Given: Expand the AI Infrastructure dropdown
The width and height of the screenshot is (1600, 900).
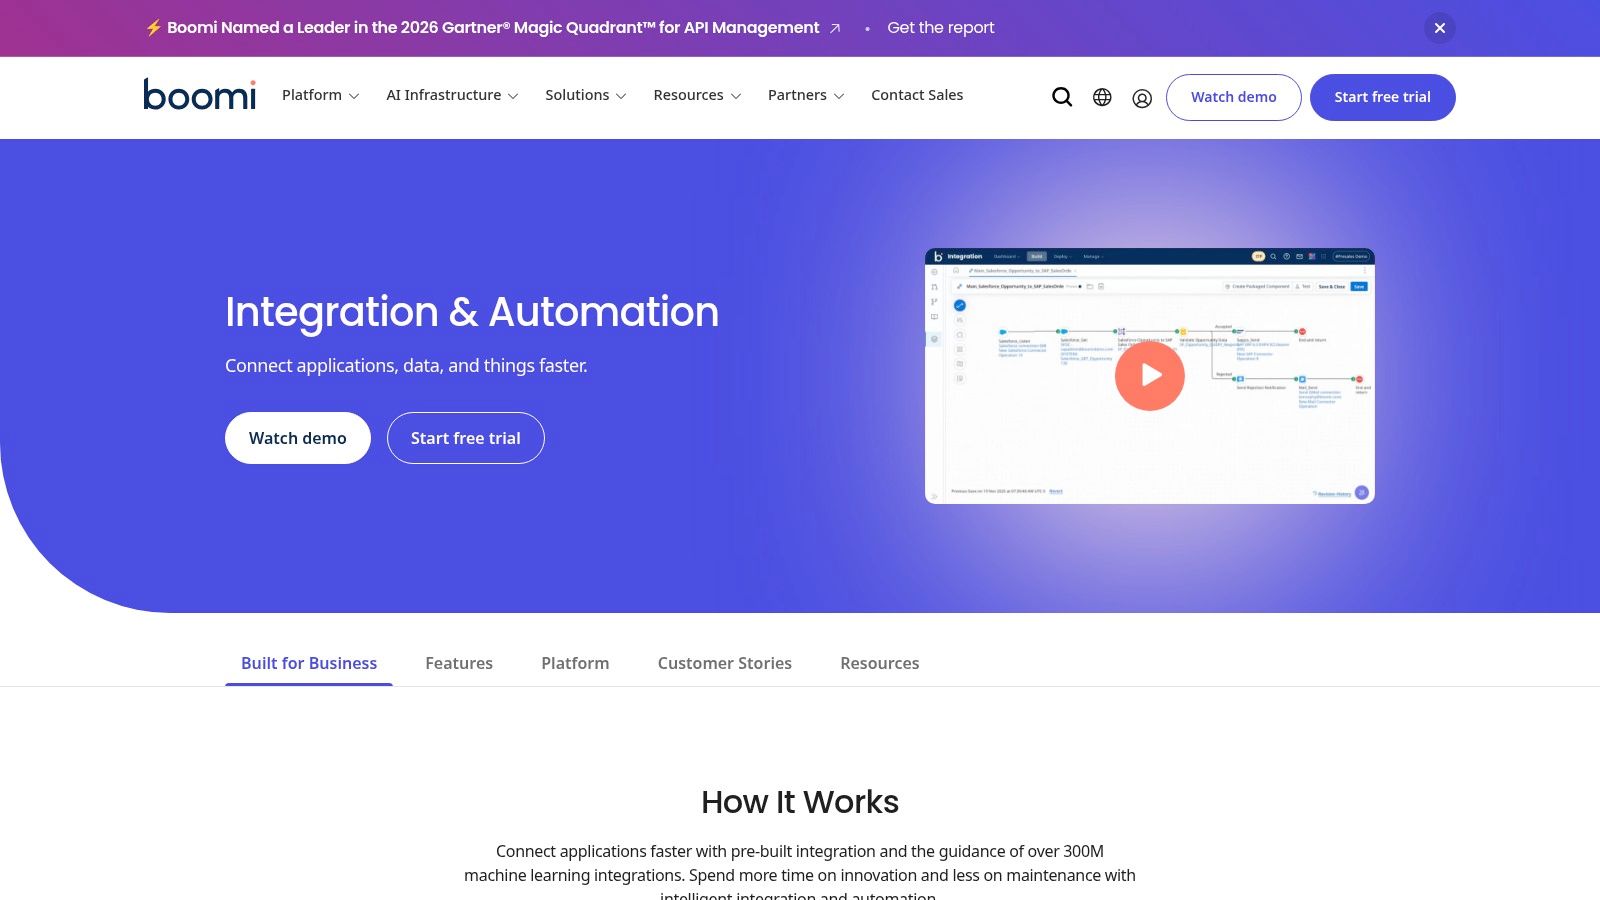Looking at the screenshot, I should [452, 95].
